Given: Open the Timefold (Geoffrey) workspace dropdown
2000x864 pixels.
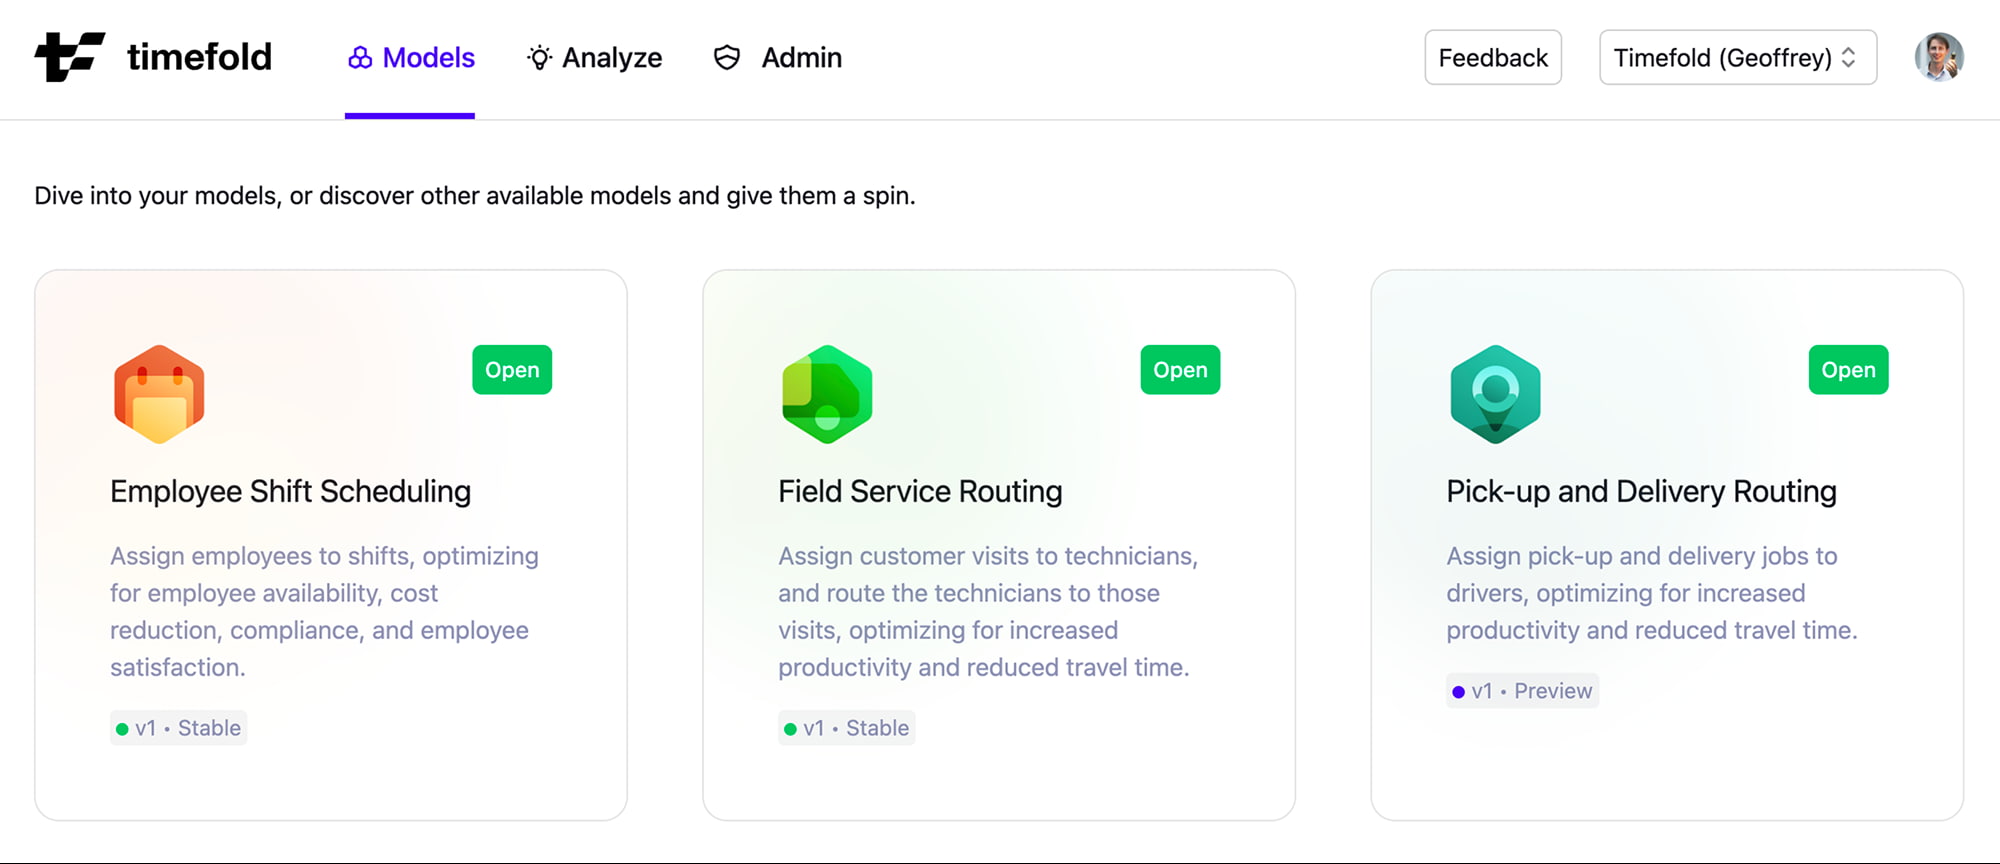Looking at the screenshot, I should tap(1737, 57).
